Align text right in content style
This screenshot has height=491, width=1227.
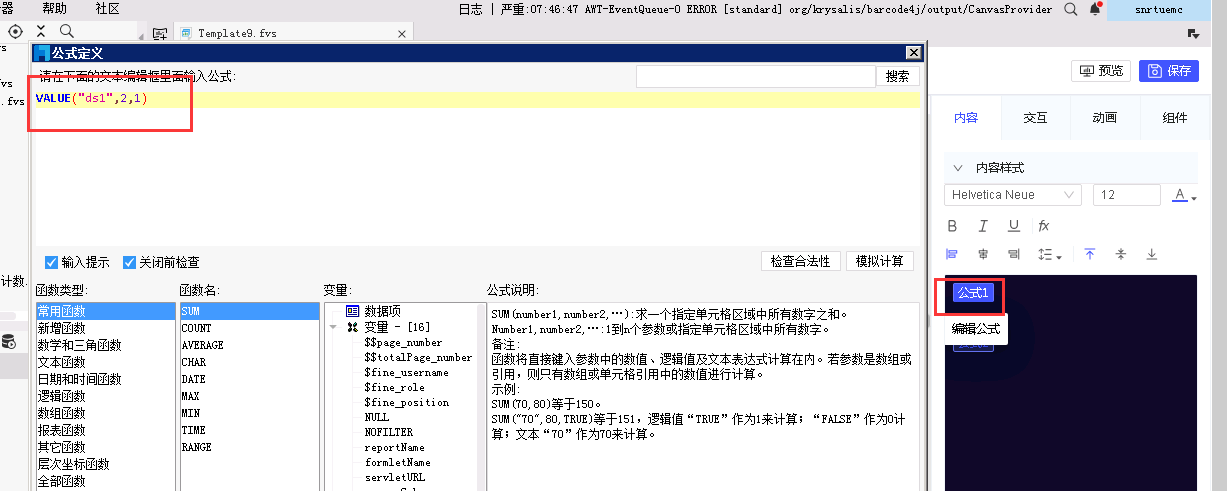(1013, 254)
